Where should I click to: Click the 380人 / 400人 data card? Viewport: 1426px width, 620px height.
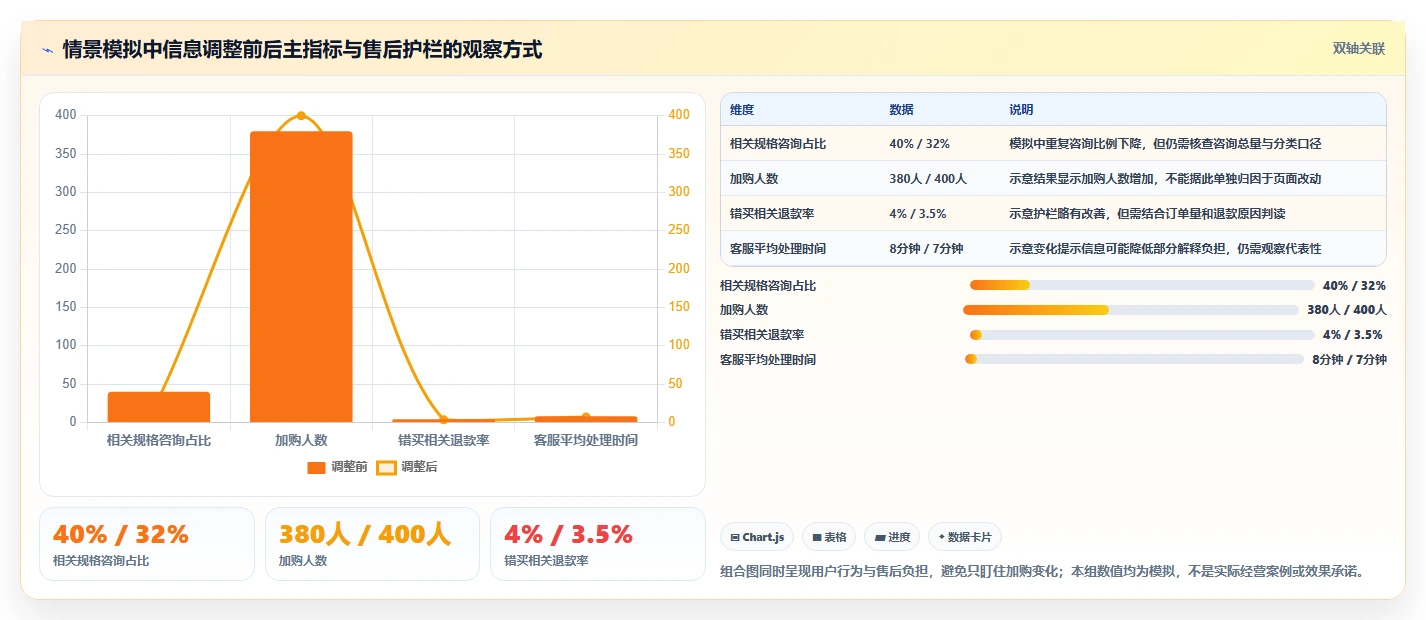372,544
